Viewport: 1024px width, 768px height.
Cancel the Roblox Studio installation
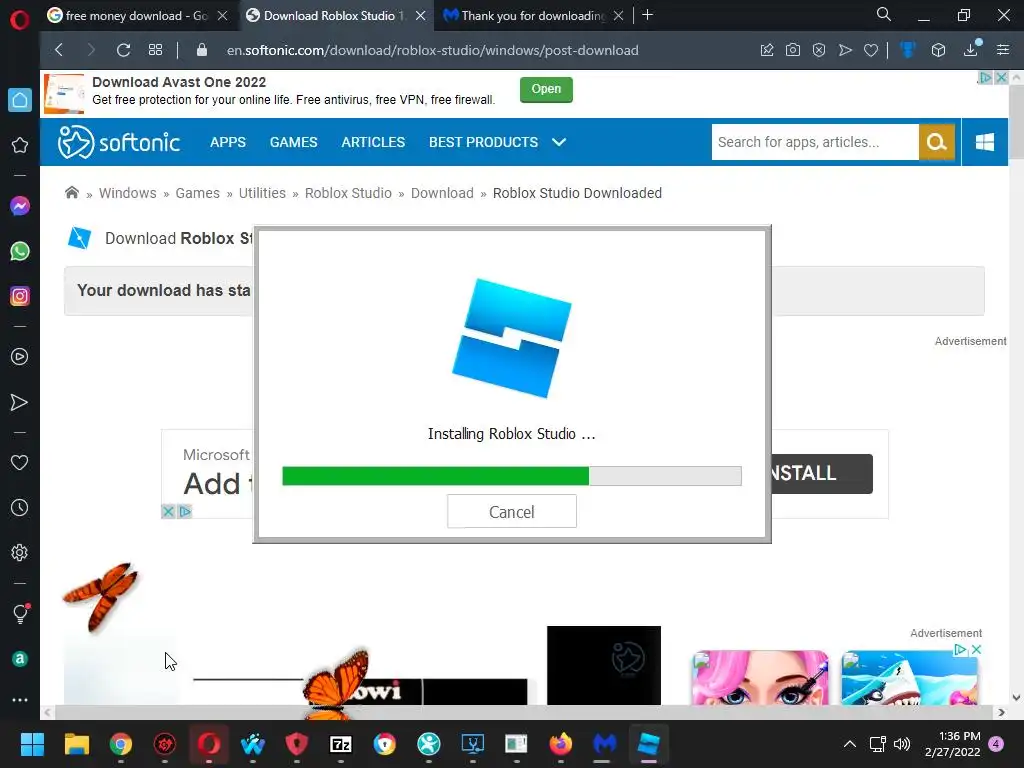[x=511, y=511]
